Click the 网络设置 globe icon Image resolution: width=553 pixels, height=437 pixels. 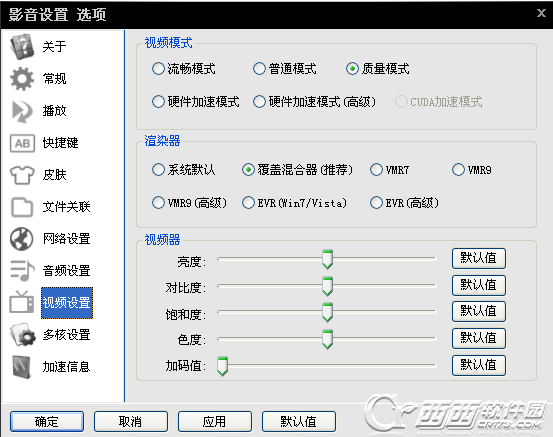[22, 239]
